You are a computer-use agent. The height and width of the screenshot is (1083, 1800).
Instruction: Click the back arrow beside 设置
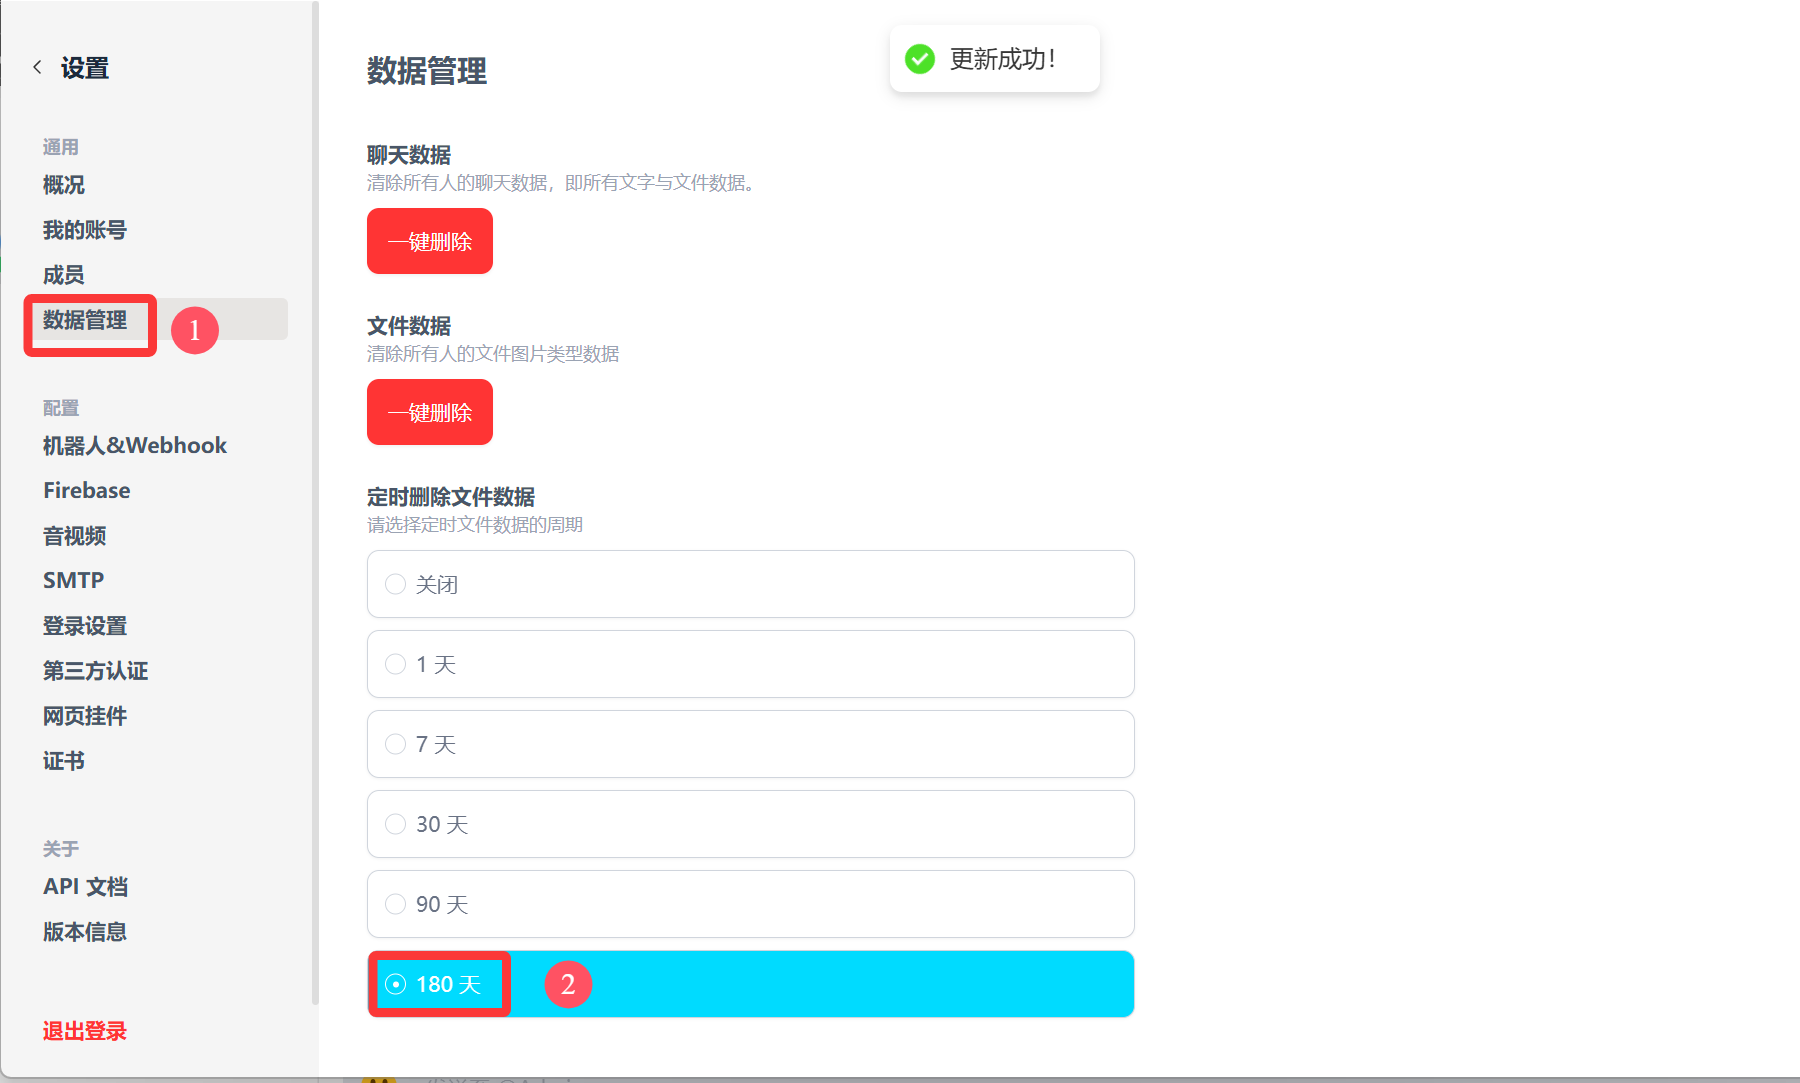tap(37, 67)
